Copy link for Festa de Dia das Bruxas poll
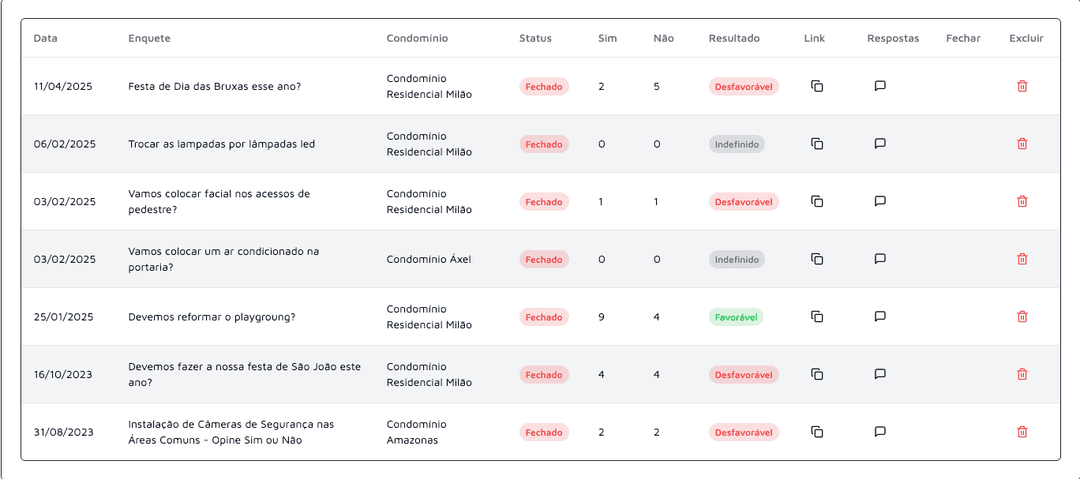The height and width of the screenshot is (479, 1080). tap(817, 86)
